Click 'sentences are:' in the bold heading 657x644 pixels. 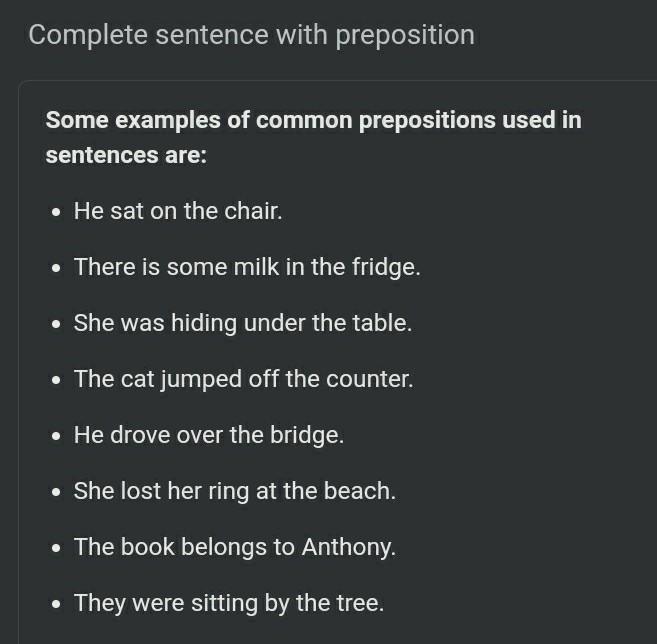pos(125,156)
